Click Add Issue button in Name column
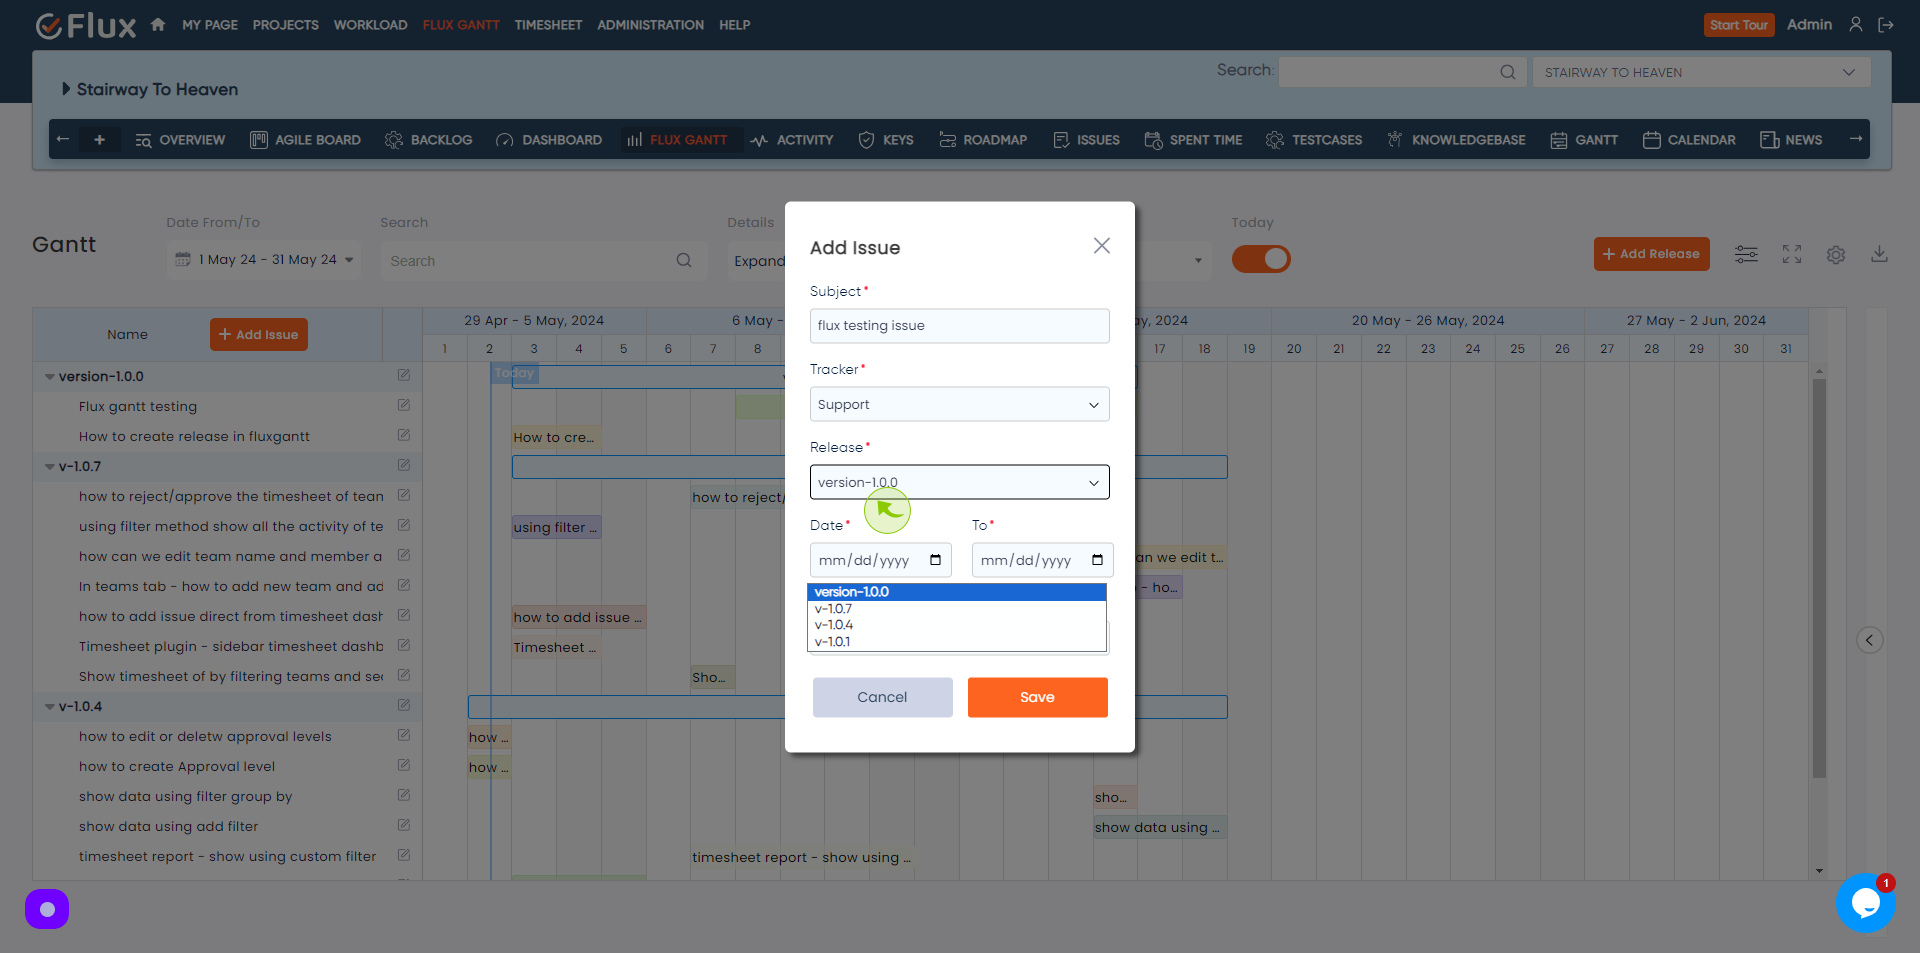The height and width of the screenshot is (953, 1920). [x=259, y=334]
